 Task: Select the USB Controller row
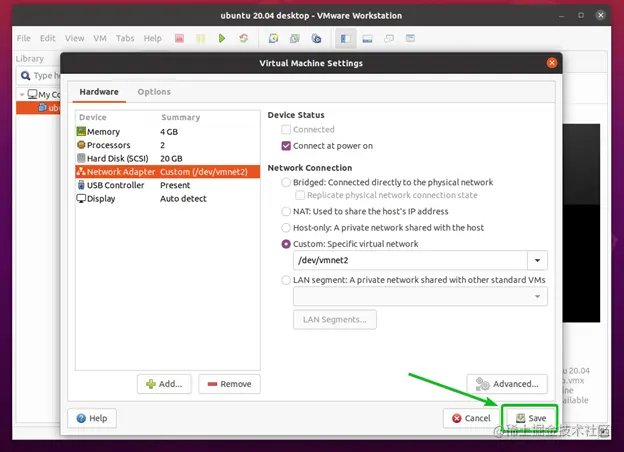(x=168, y=185)
